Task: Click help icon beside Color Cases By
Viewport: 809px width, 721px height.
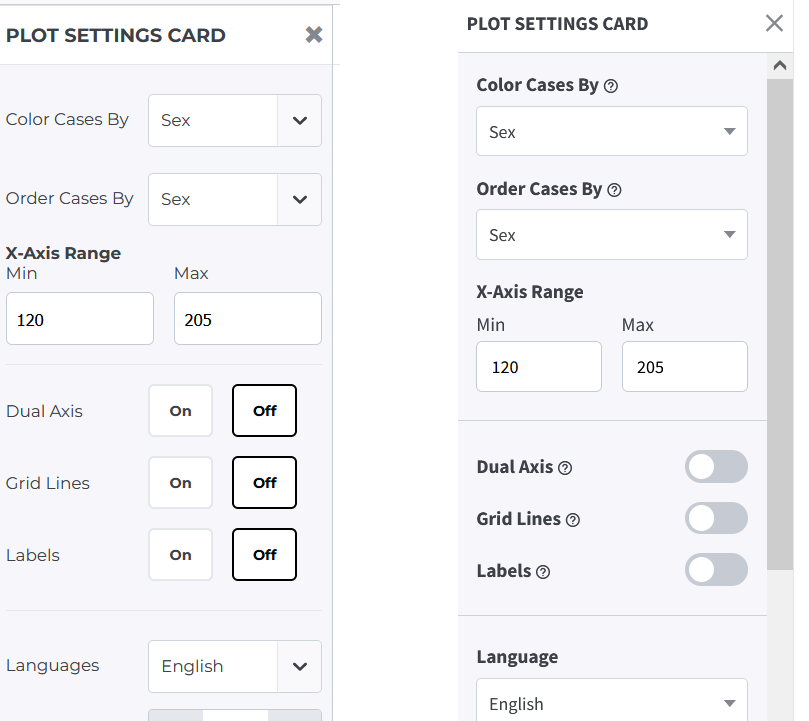Action: [611, 86]
